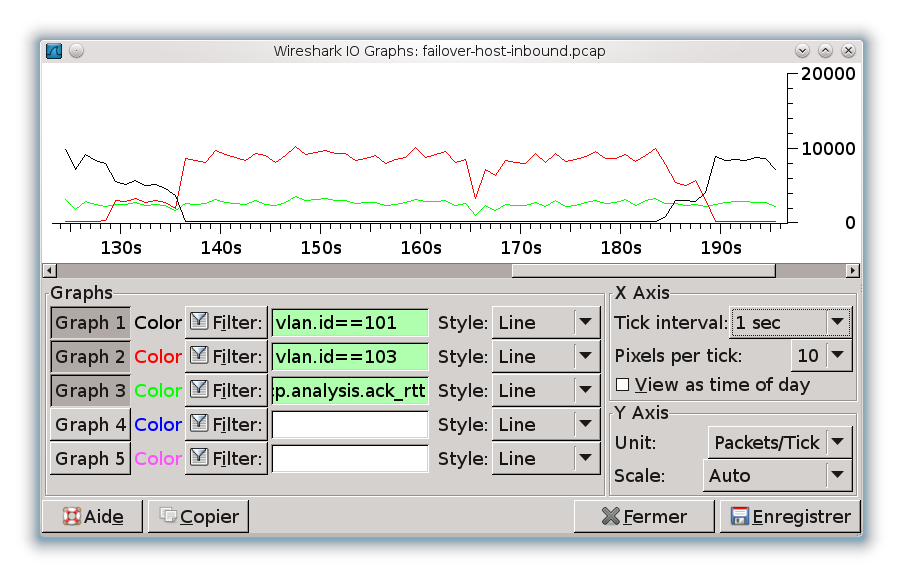The width and height of the screenshot is (903, 577).
Task: Open the Y Axis Unit dropdown
Action: 780,442
